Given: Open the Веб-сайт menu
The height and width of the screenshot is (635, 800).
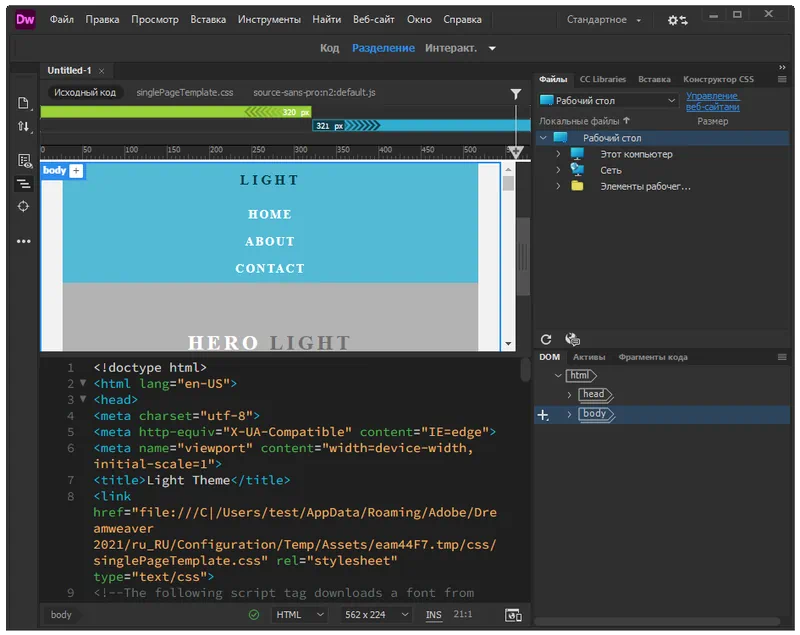Looking at the screenshot, I should tap(373, 19).
